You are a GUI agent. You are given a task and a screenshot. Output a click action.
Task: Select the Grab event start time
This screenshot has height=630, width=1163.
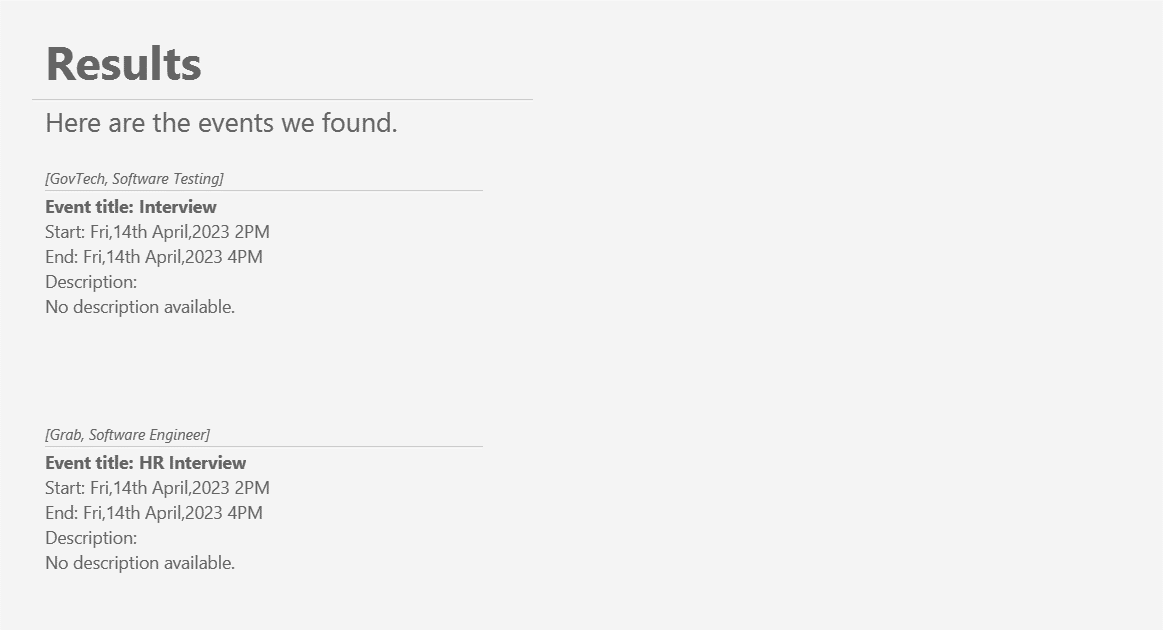tap(157, 488)
